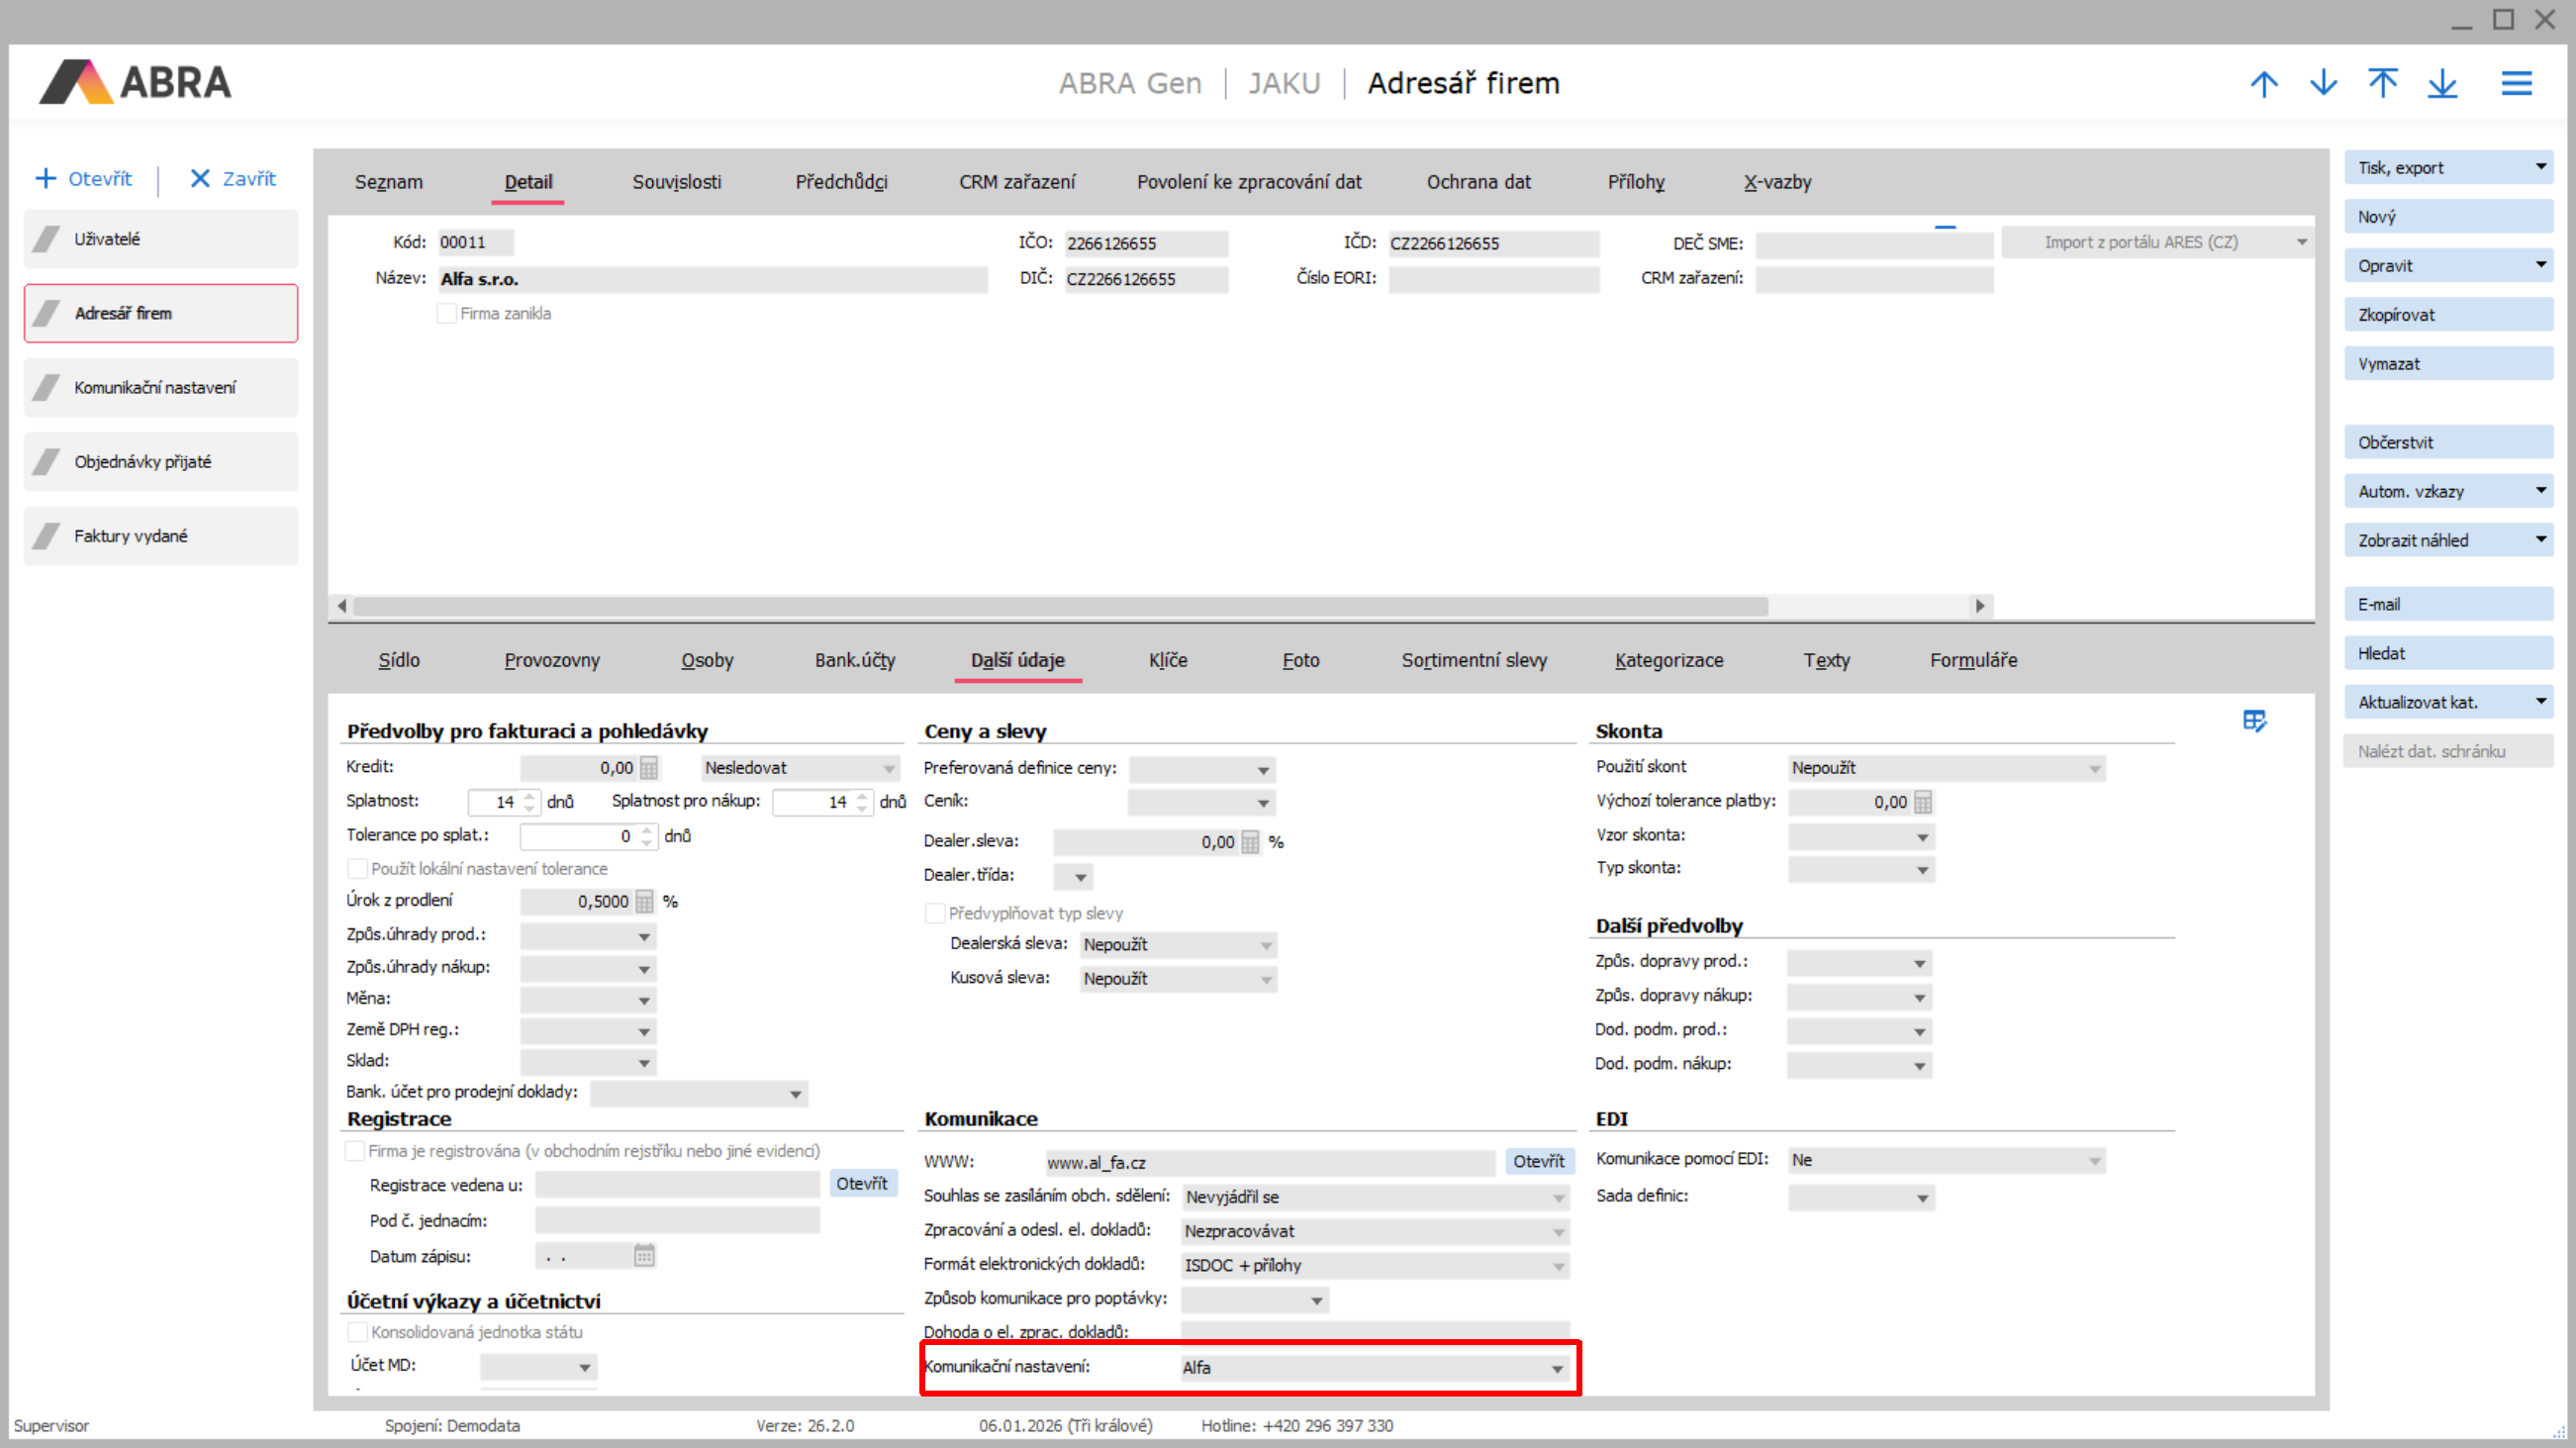Enable the Firma zanikla checkbox
Screen dimensions: 2576x1448
[447, 314]
